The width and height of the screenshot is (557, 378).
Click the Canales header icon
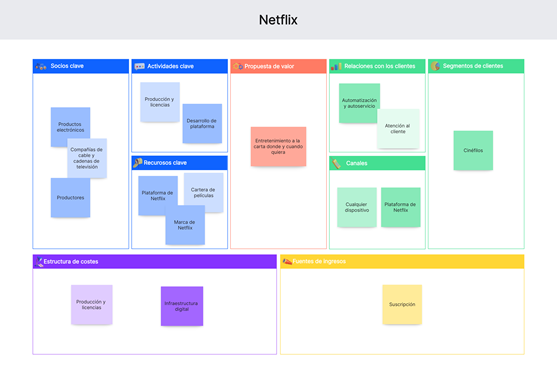coord(336,163)
